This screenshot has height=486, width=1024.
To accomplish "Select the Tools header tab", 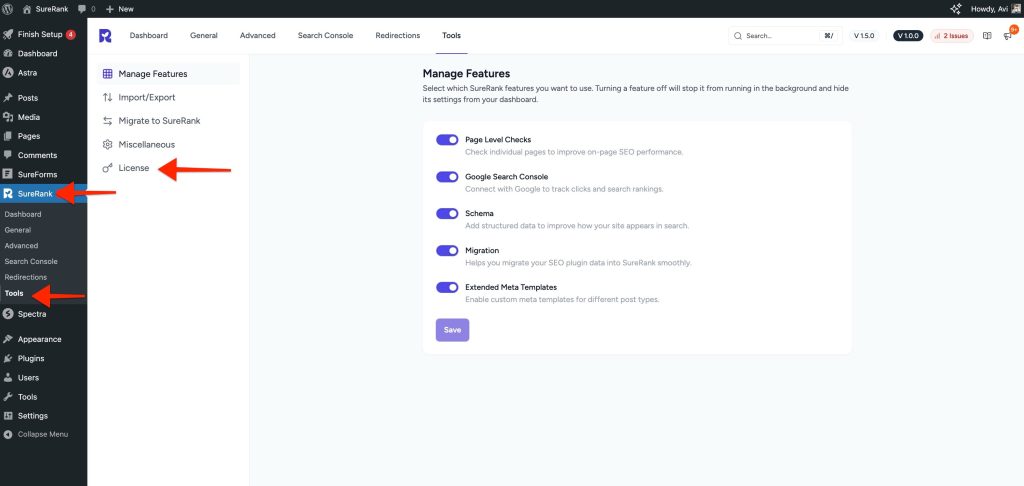I will point(451,35).
